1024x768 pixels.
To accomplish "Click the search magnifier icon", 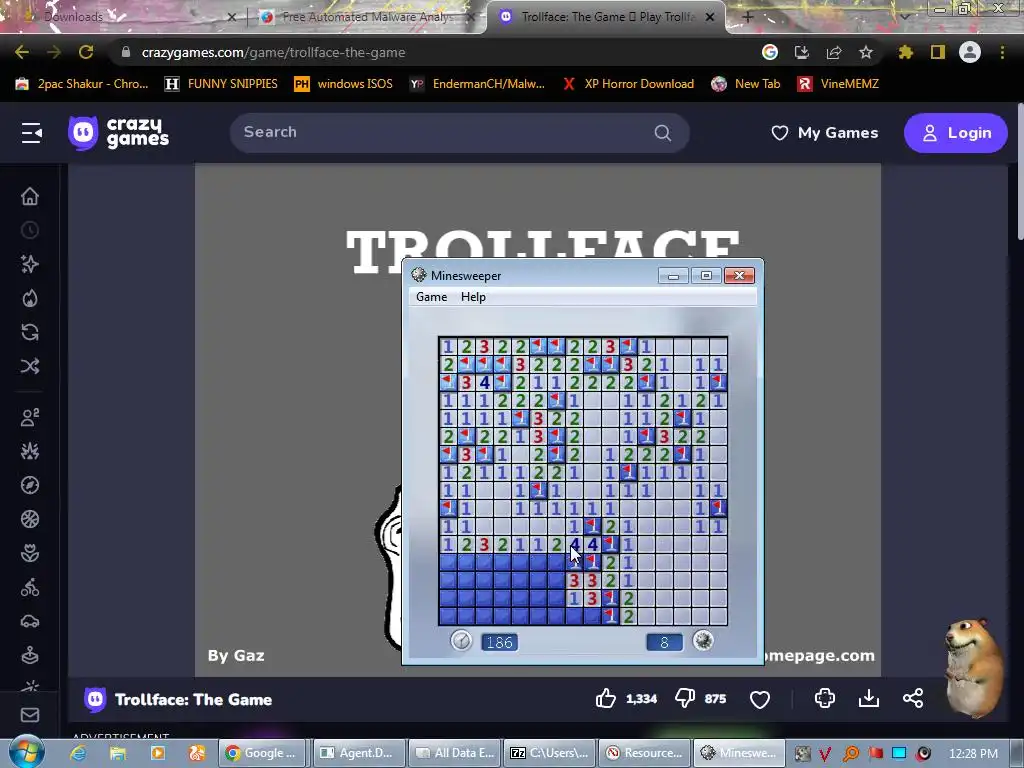I will coord(662,133).
